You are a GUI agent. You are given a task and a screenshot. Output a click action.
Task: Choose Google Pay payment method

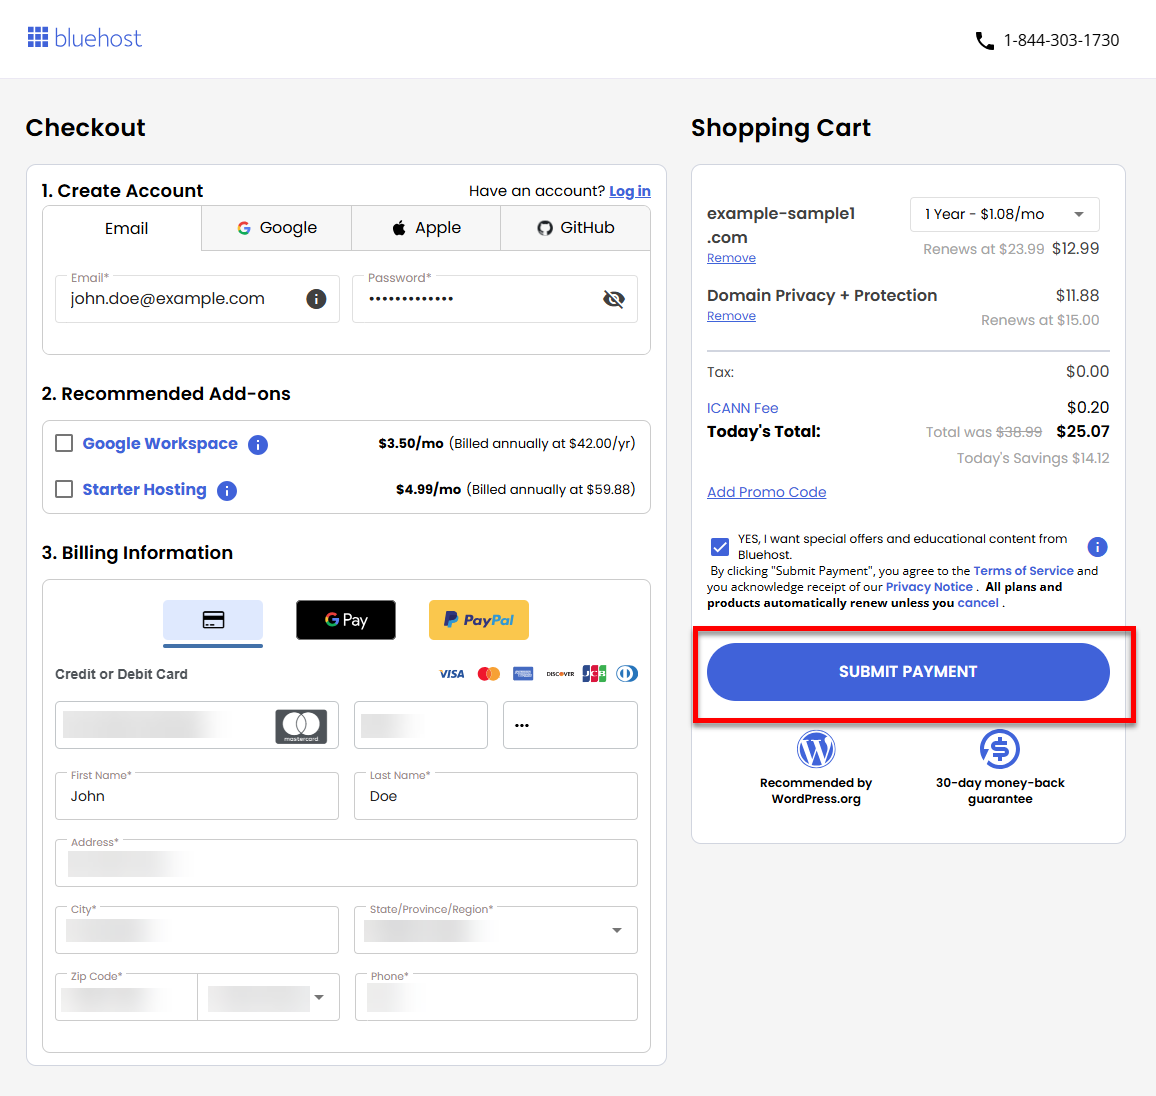346,620
